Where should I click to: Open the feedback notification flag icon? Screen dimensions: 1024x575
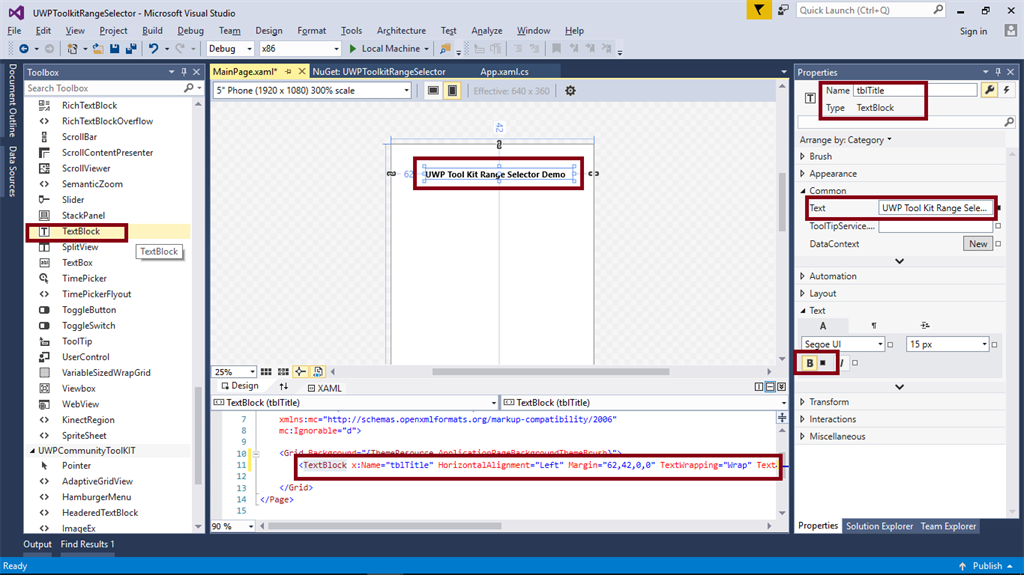point(758,10)
